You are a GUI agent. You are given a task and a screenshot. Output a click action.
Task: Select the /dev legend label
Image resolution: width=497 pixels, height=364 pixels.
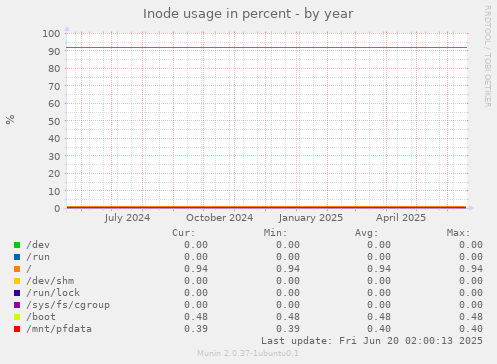coord(38,245)
